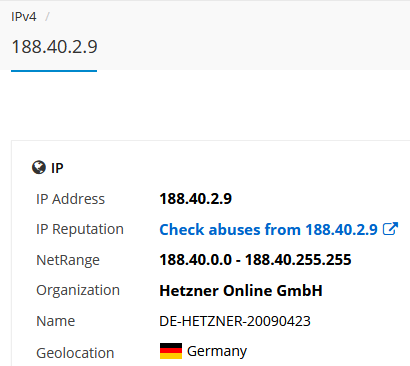410x366 pixels.
Task: Click the globe icon beside IP heading
Action: [x=39, y=167]
